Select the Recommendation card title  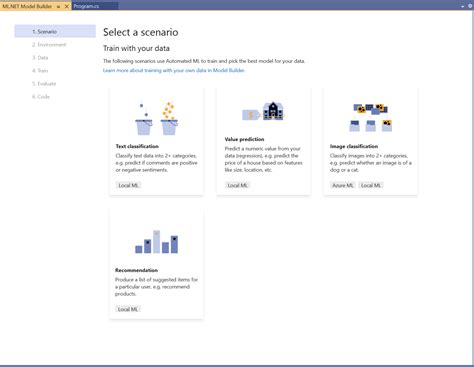(x=136, y=270)
